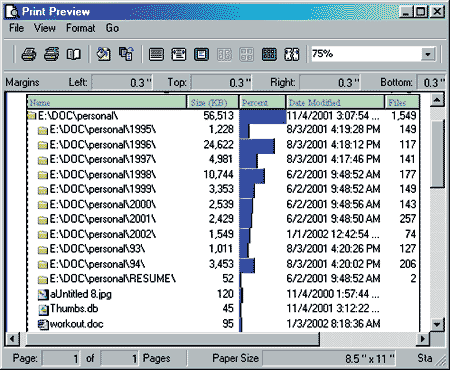
Task: Click the Top margin field
Action: [221, 82]
